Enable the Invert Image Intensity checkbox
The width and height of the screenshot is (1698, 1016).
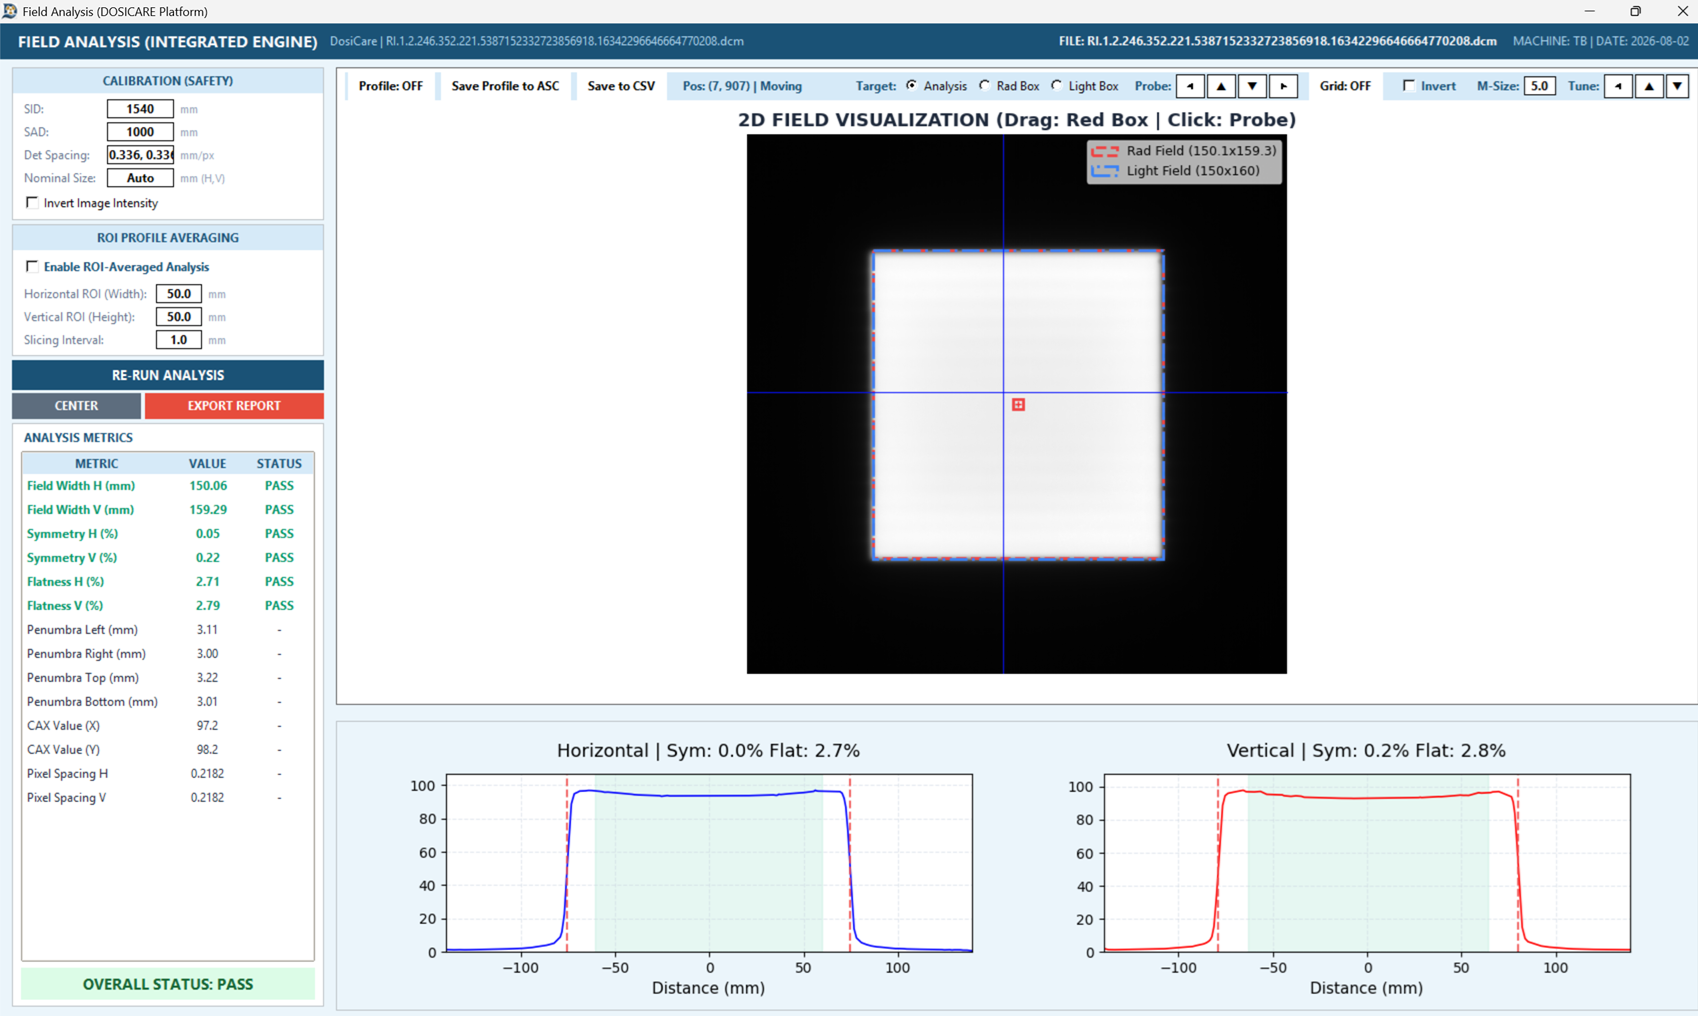click(32, 203)
